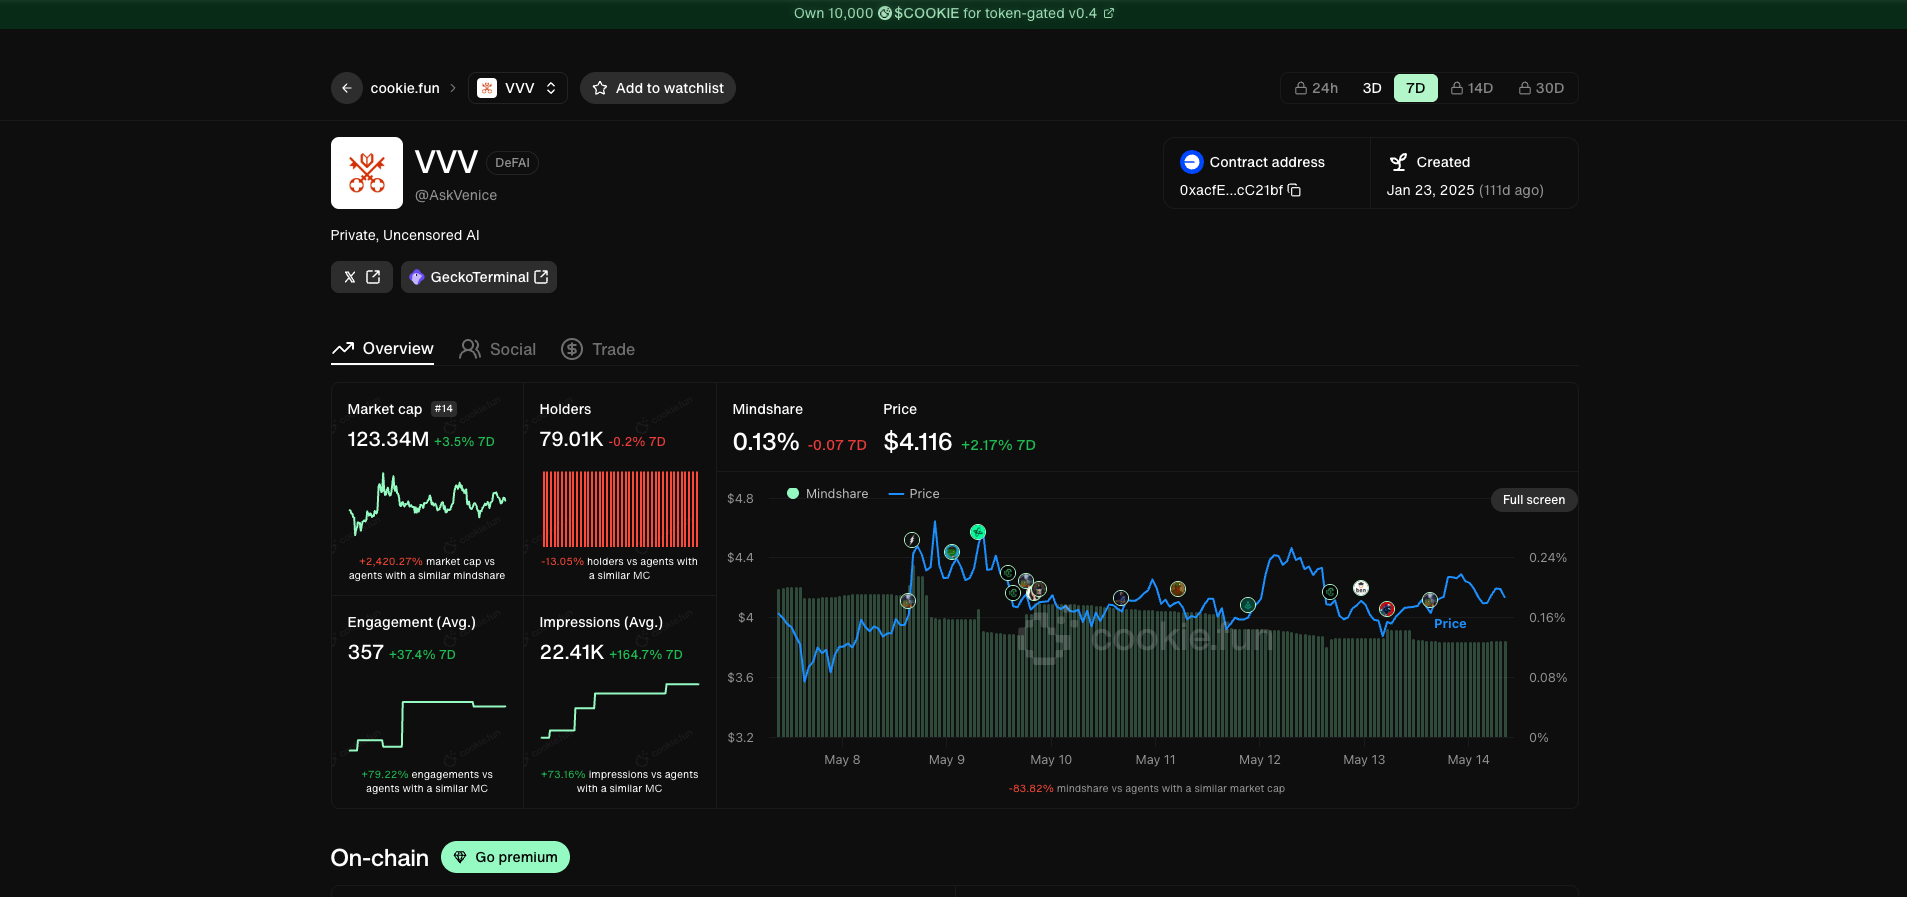Click the blue Base chain icon
The image size is (1907, 897).
point(1191,162)
